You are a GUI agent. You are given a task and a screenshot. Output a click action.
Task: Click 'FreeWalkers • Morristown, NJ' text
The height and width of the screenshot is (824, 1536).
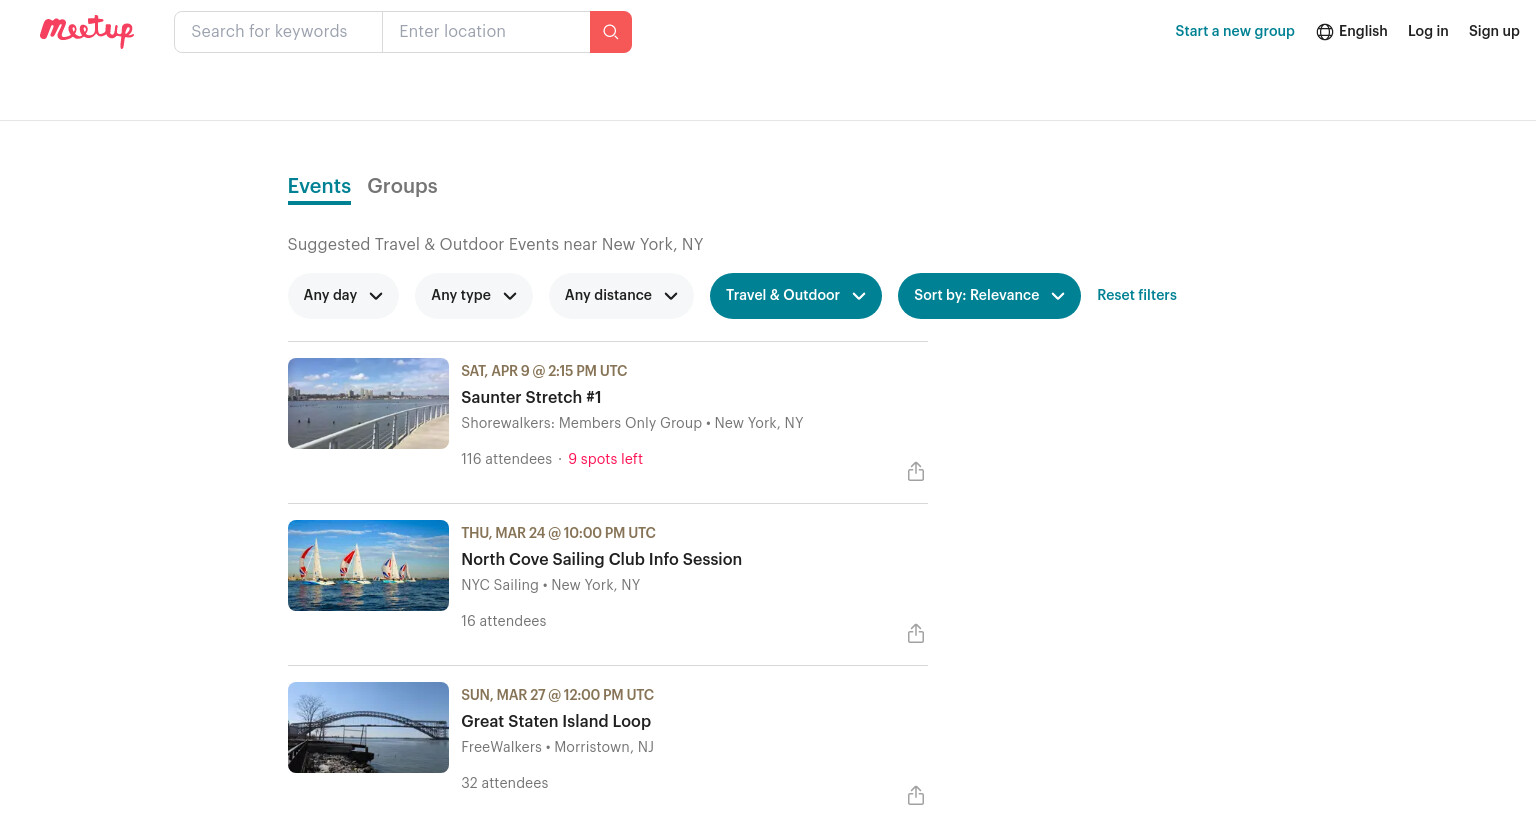tap(557, 747)
